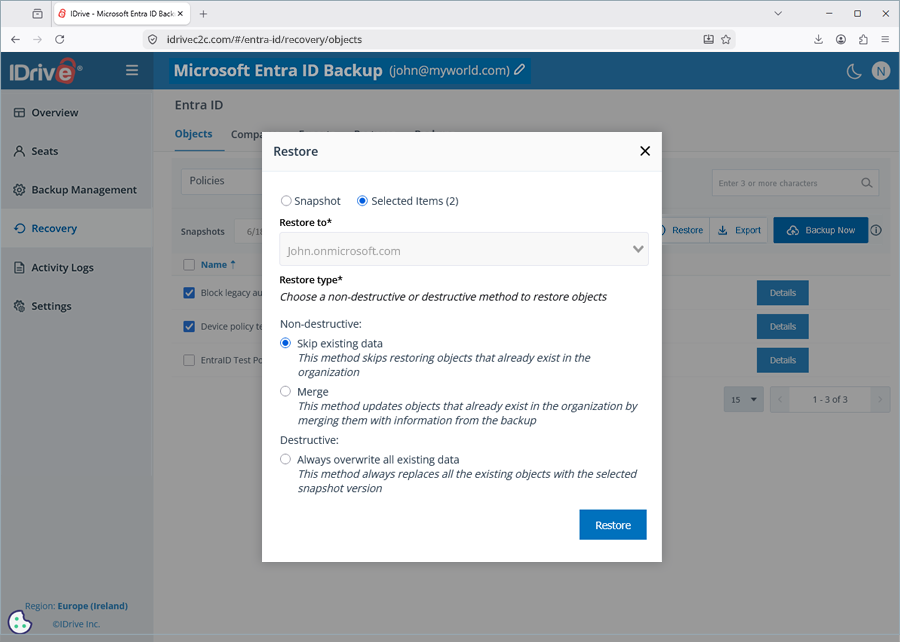This screenshot has width=900, height=642.
Task: Open the list all tabs chevron
Action: click(x=778, y=13)
